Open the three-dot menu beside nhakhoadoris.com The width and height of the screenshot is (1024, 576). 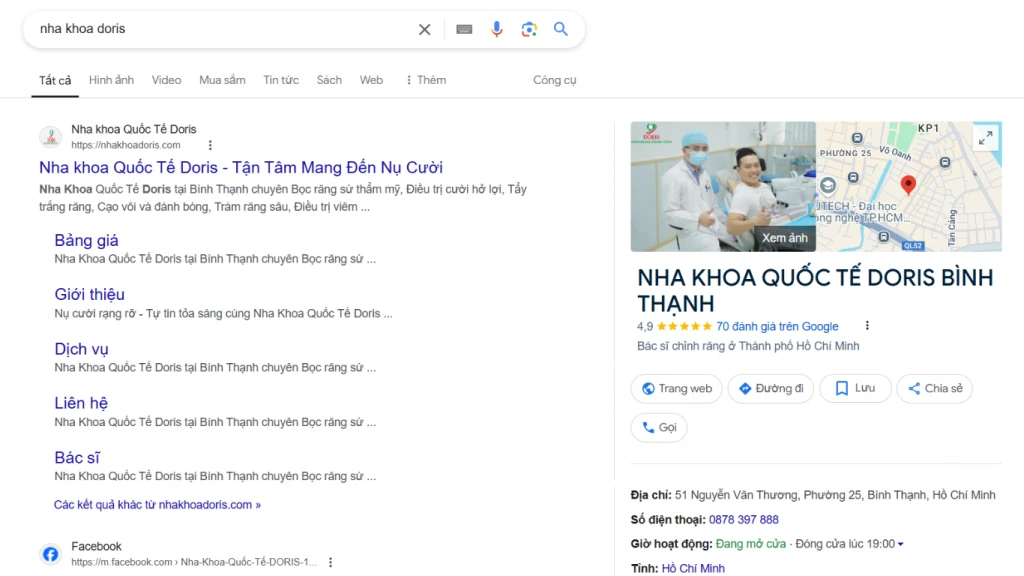coord(210,145)
